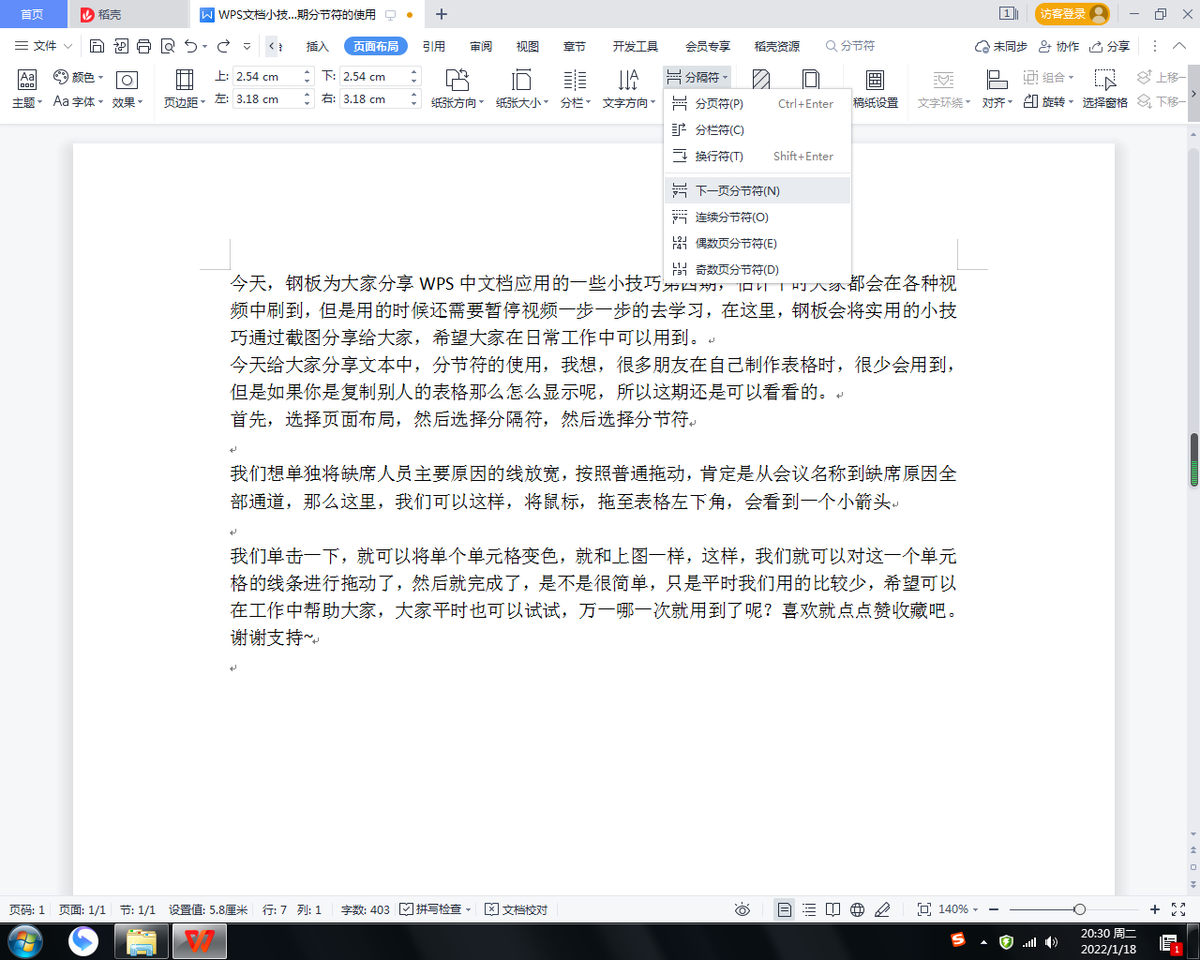Screen dimensions: 1200x960
Task: Select 下一页分节符(N) menu item
Action: pos(757,190)
